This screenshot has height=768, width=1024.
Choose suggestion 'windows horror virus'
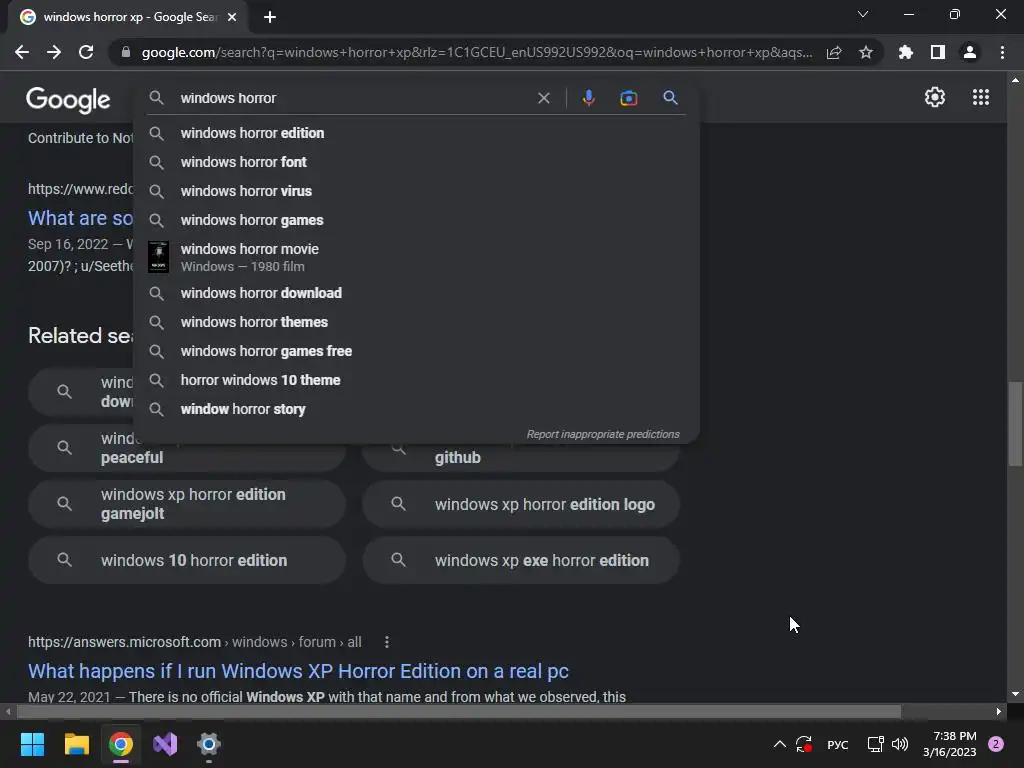click(416, 191)
